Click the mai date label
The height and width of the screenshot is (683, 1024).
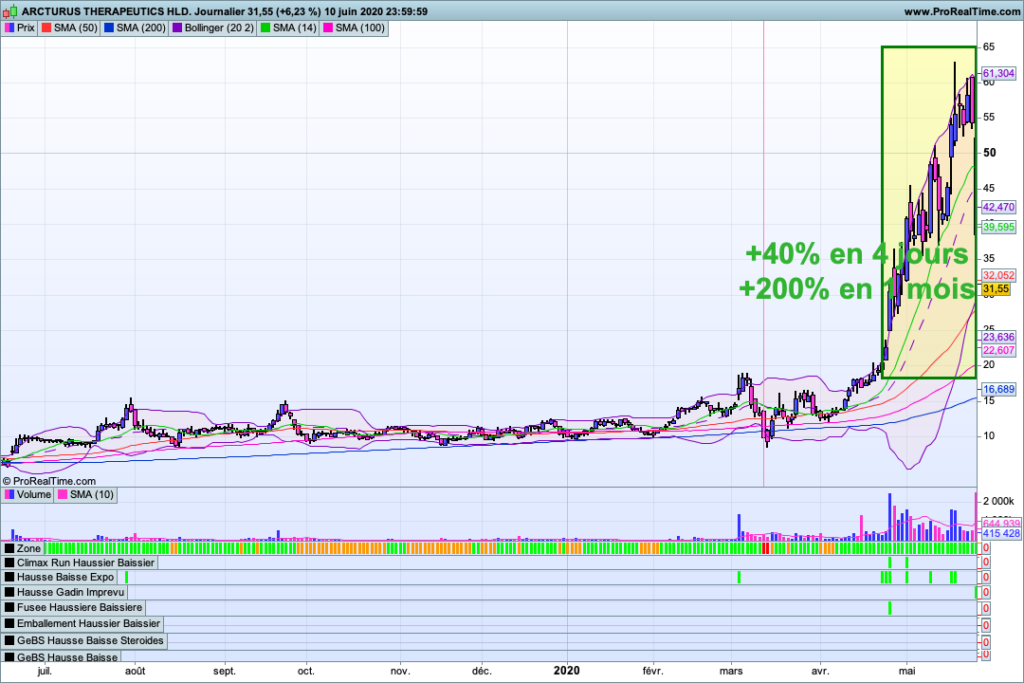point(906,671)
